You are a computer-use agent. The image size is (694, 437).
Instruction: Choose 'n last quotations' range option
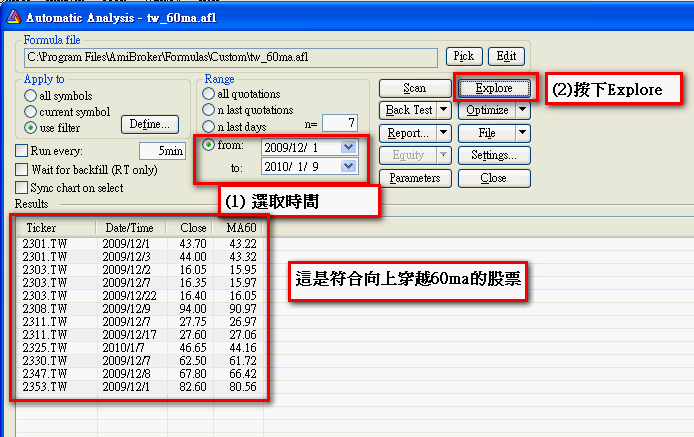pyautogui.click(x=208, y=110)
